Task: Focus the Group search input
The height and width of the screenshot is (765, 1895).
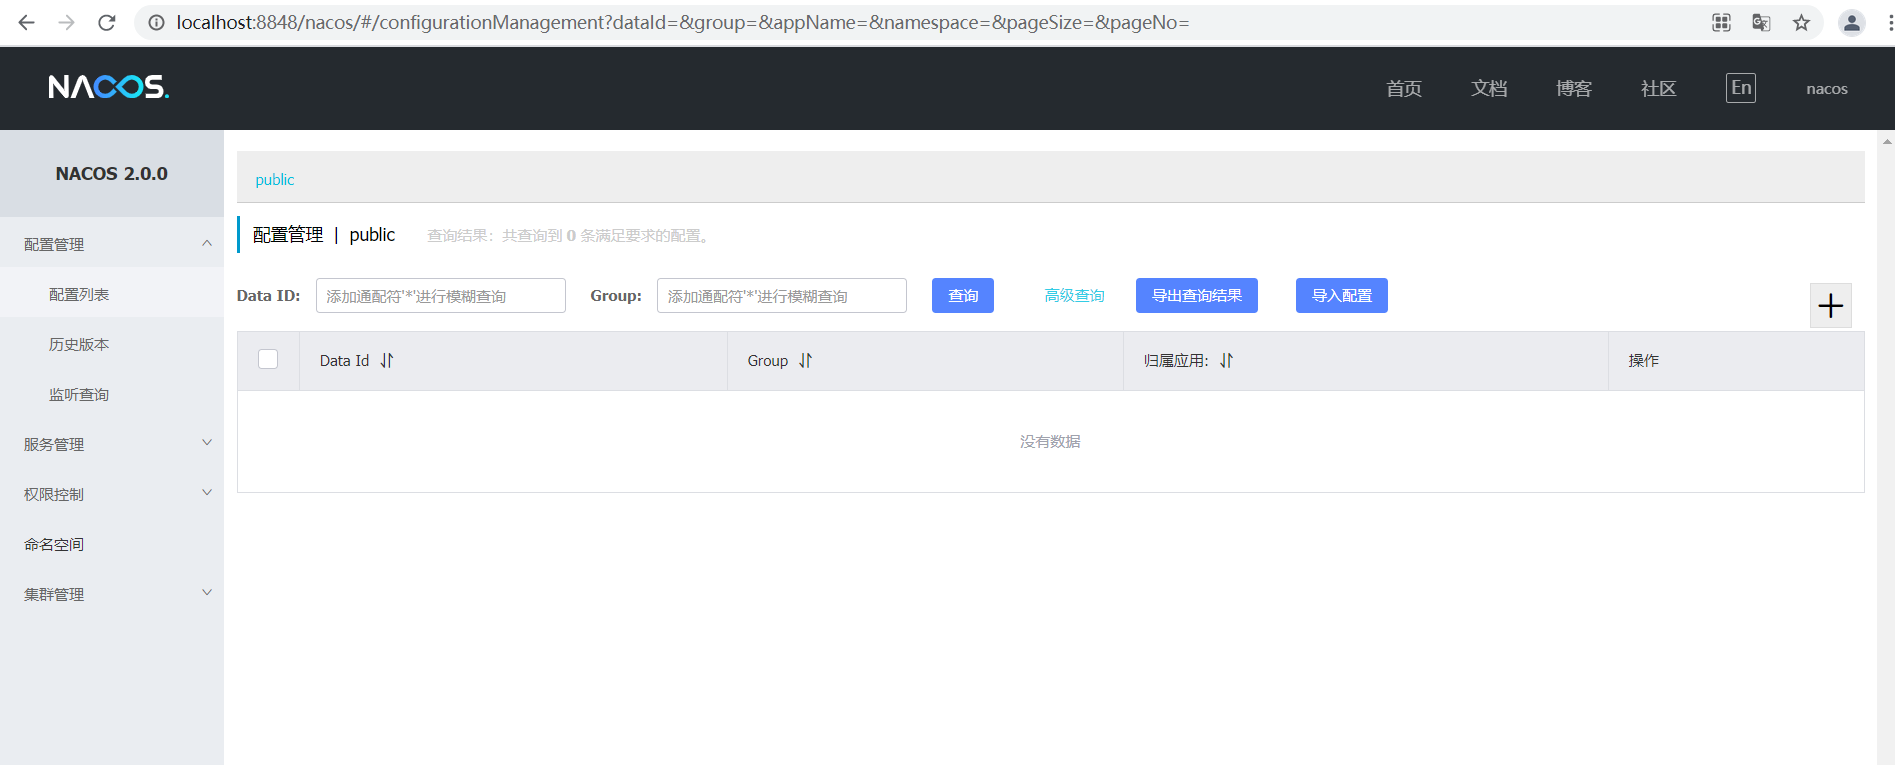Action: pyautogui.click(x=782, y=295)
